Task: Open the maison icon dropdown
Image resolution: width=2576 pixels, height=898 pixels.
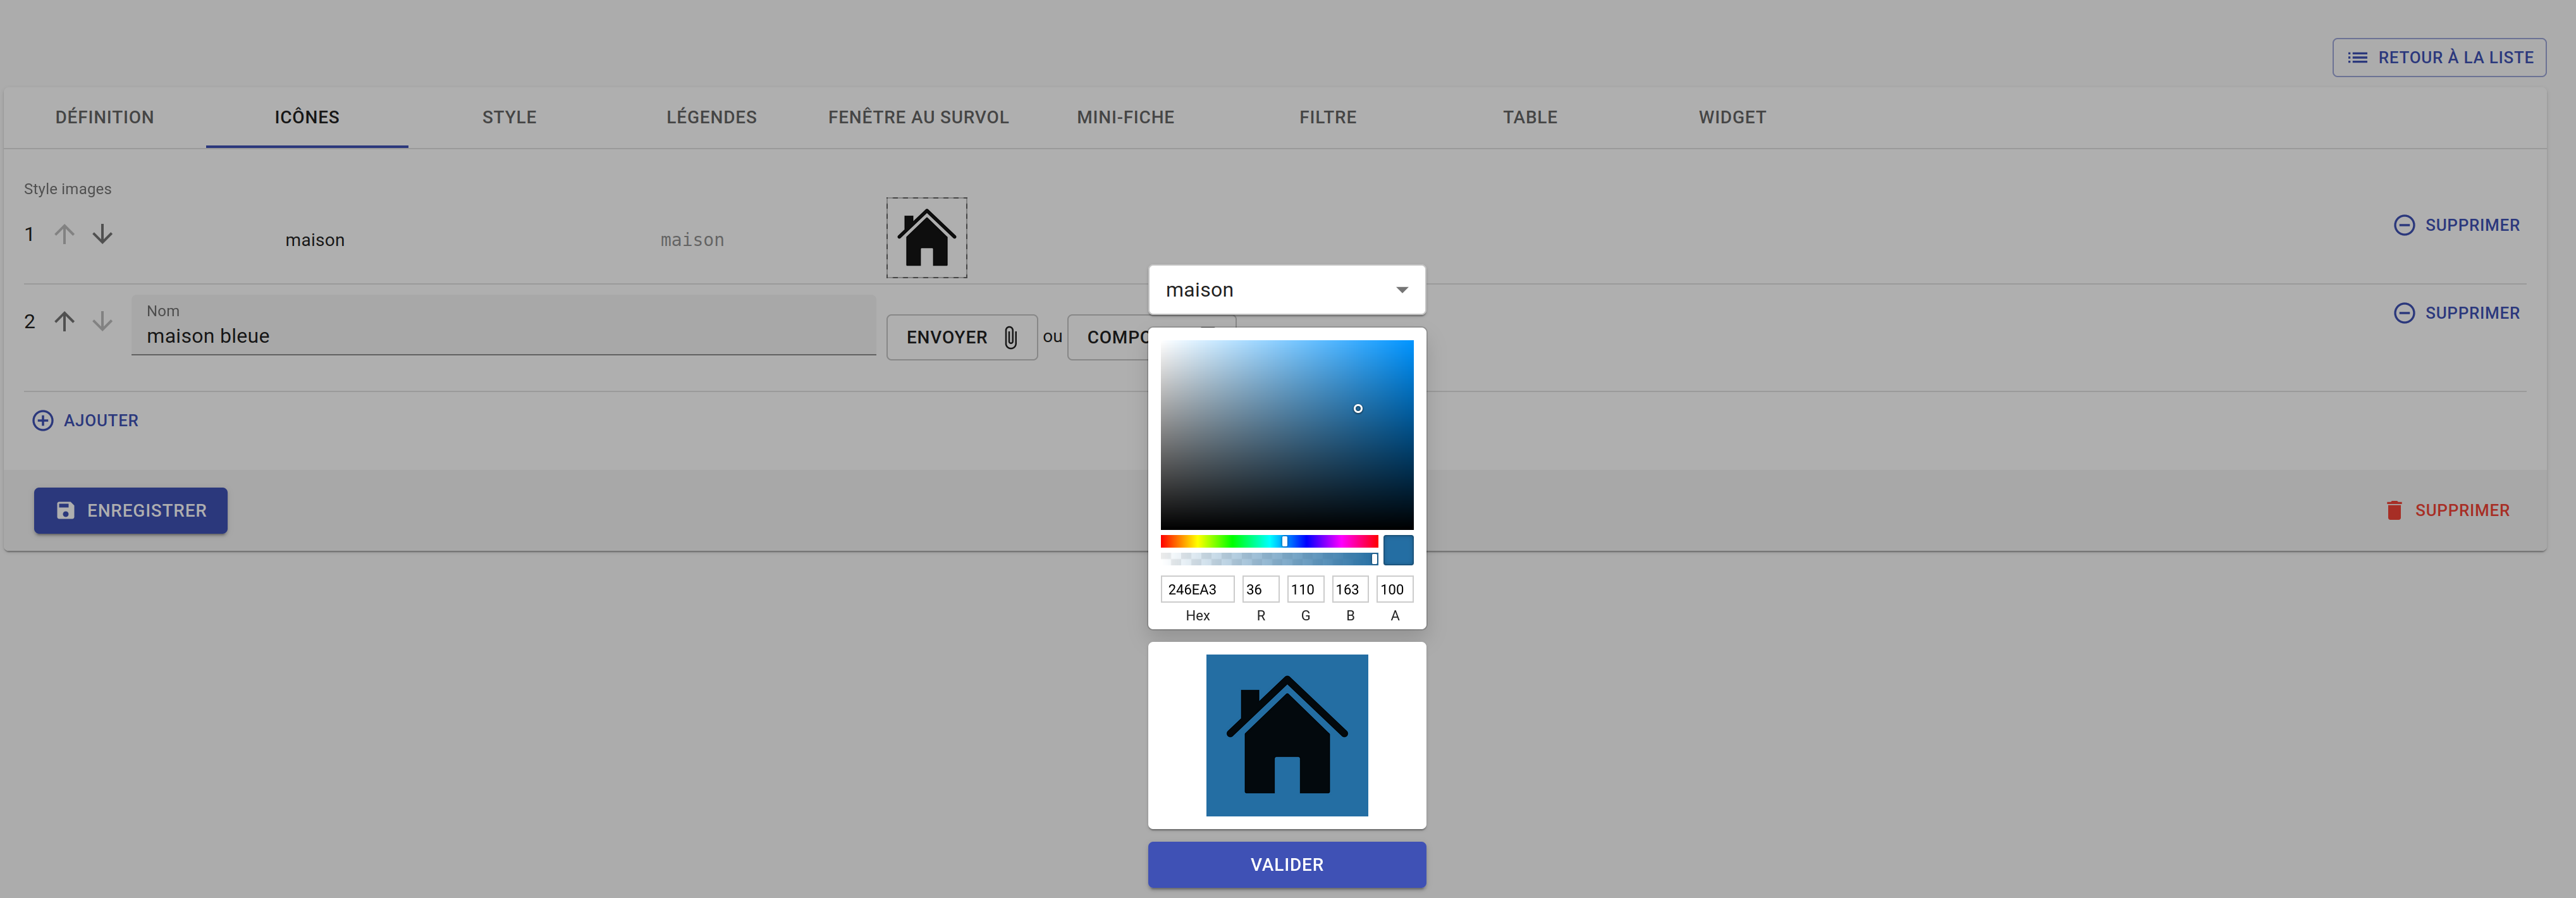Action: 1286,290
